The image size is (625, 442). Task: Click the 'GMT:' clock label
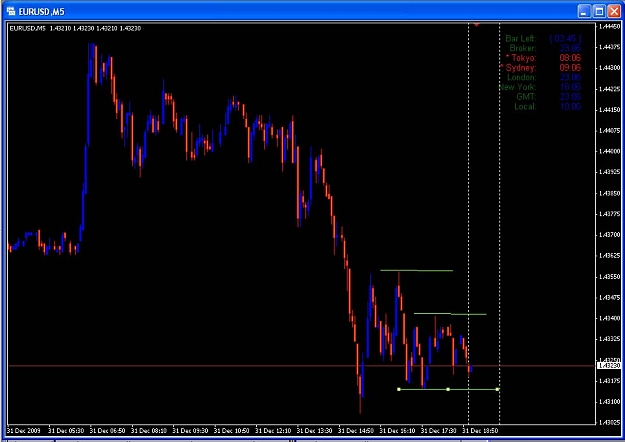pos(526,97)
